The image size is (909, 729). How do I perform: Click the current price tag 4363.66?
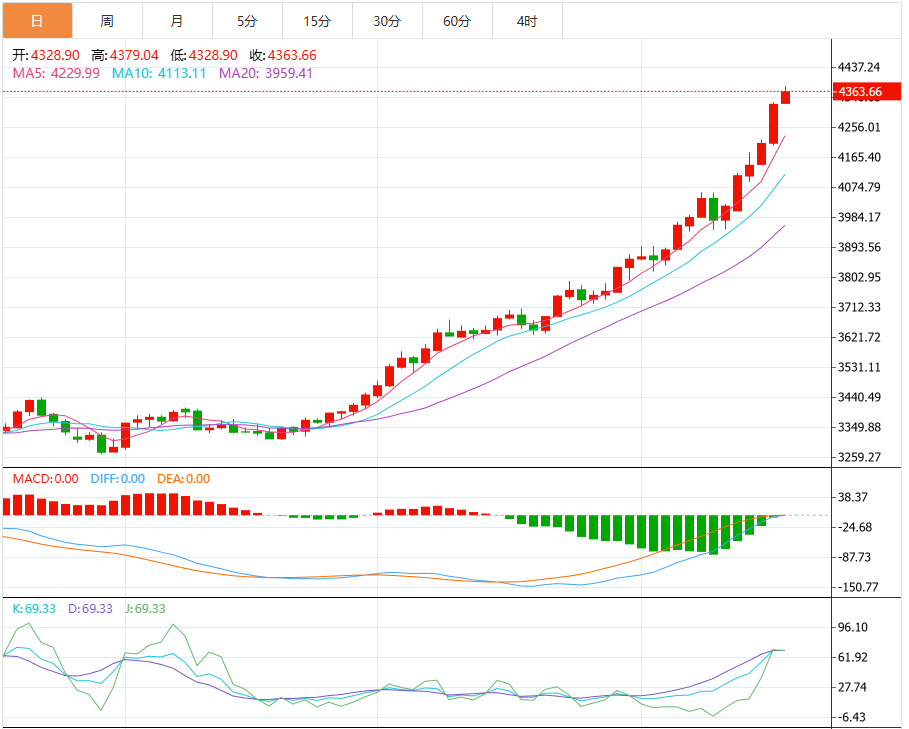[860, 92]
